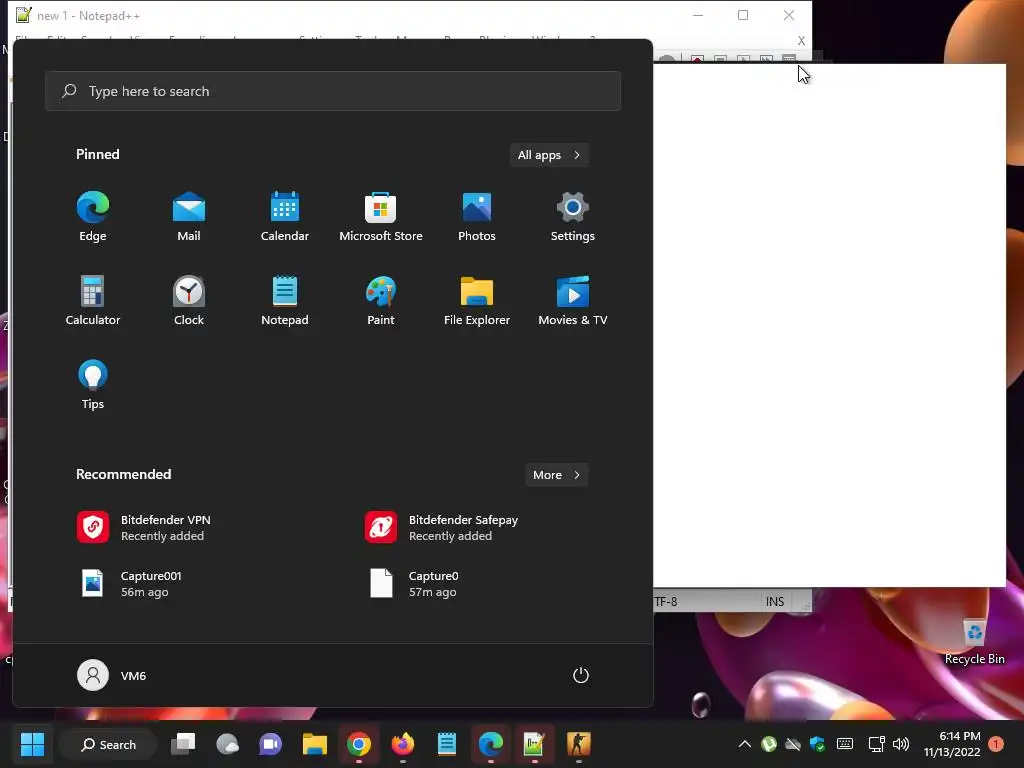1024x768 pixels.
Task: Toggle INS mode in Notepad++ status bar
Action: click(775, 601)
